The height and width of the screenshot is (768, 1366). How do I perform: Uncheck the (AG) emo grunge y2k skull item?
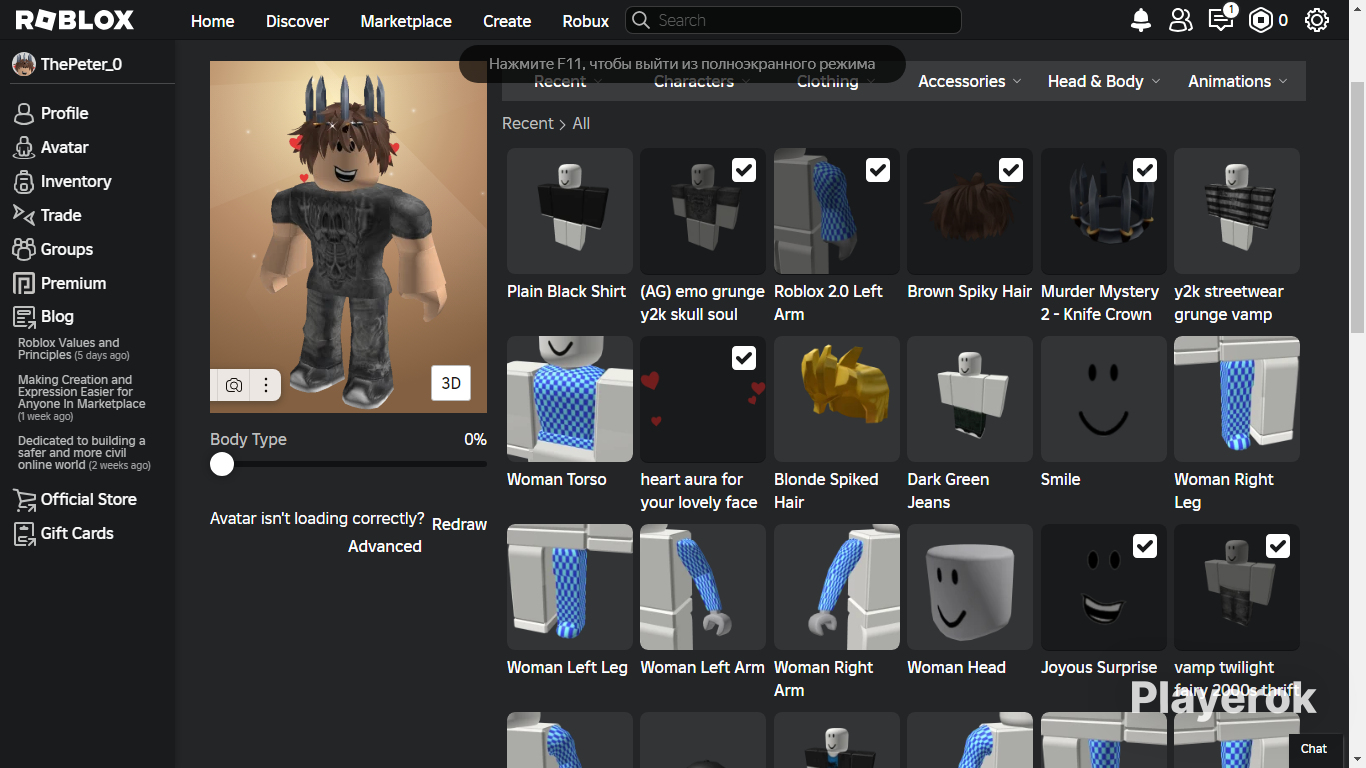tap(744, 170)
